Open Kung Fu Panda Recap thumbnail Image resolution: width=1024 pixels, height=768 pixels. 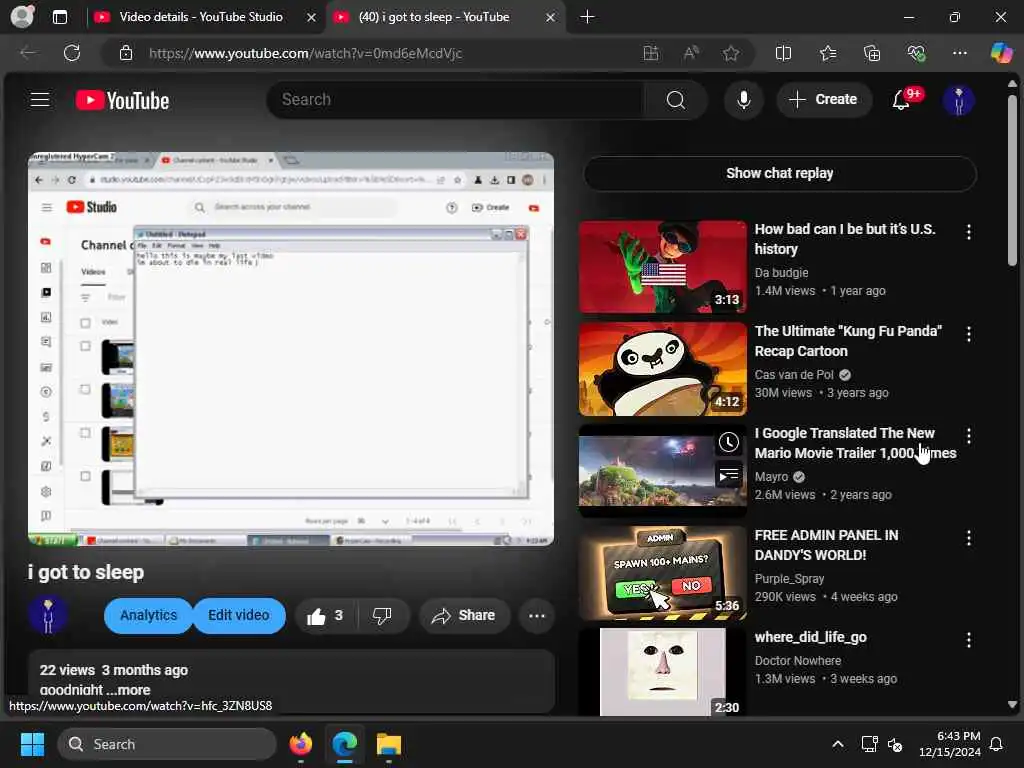(662, 369)
